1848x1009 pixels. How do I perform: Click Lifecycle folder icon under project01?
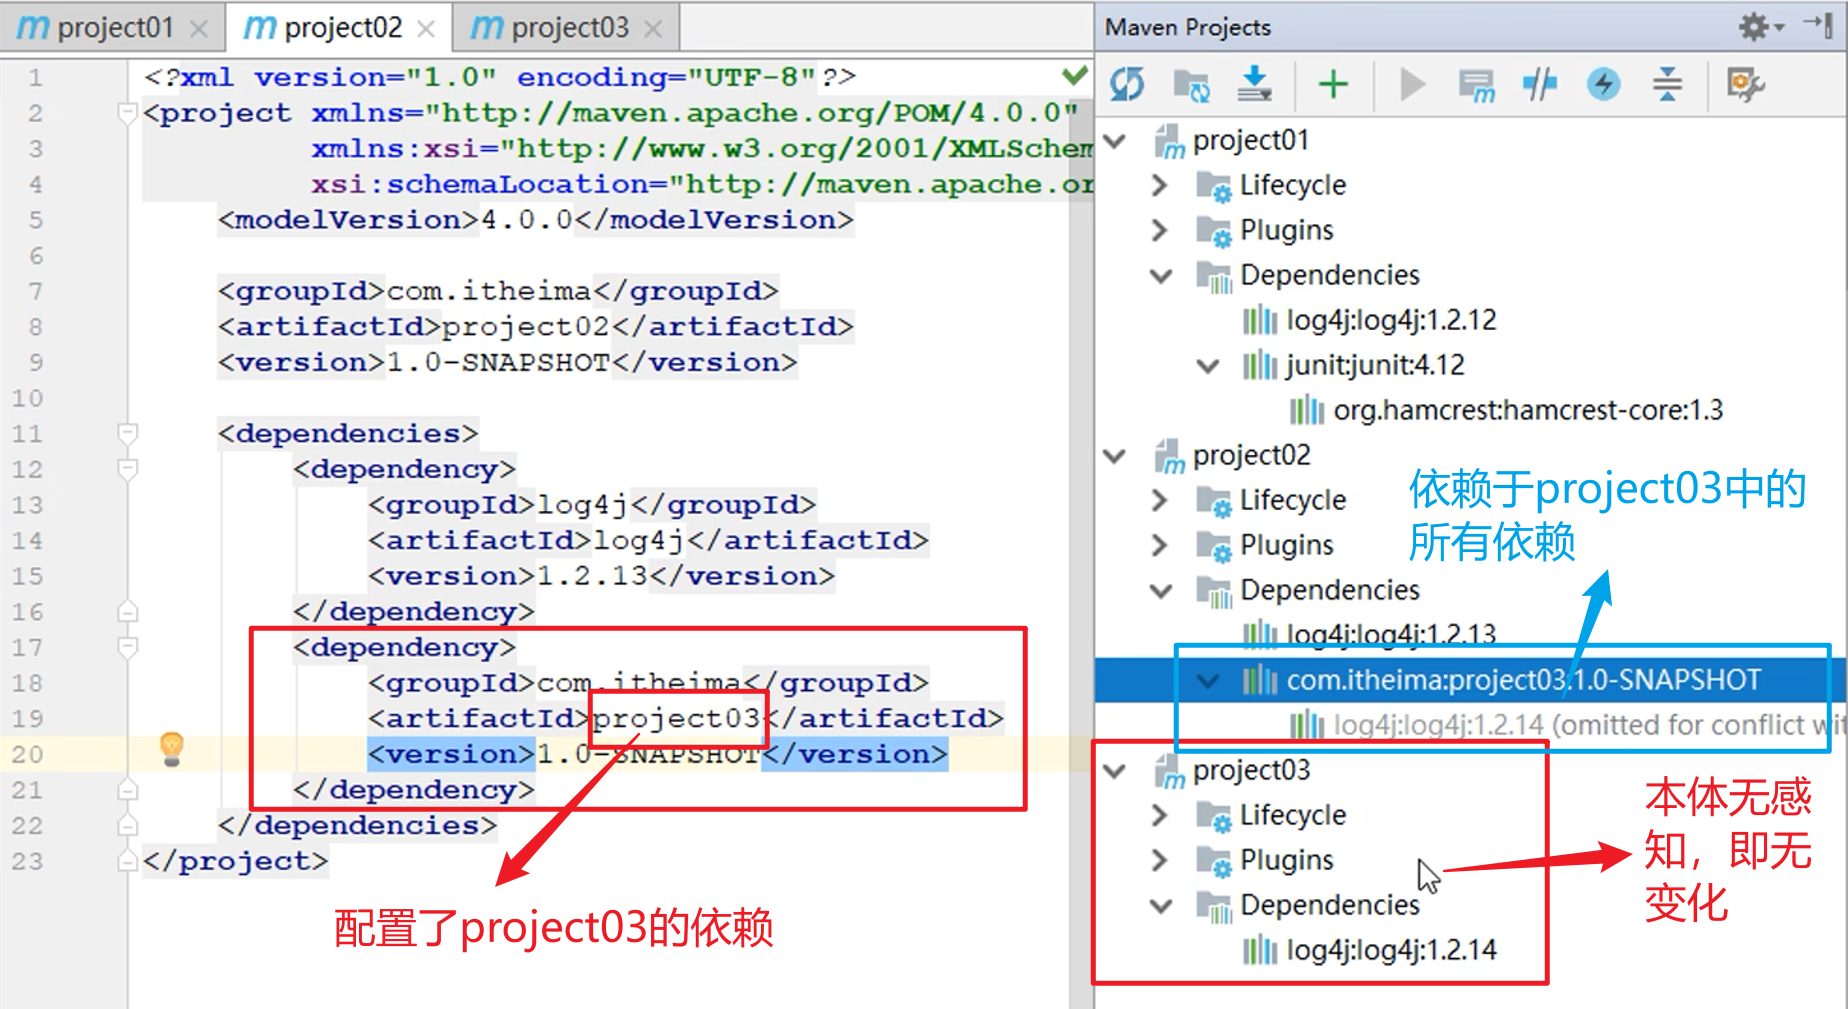1214,187
